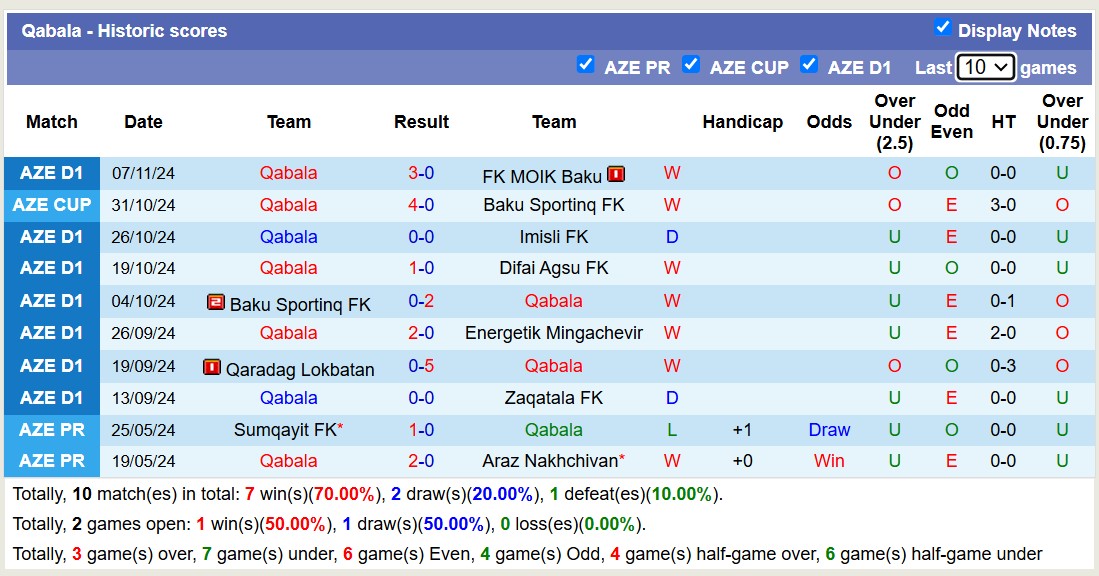Uncheck the AZE CUP league filter
The image size is (1099, 576).
691,65
